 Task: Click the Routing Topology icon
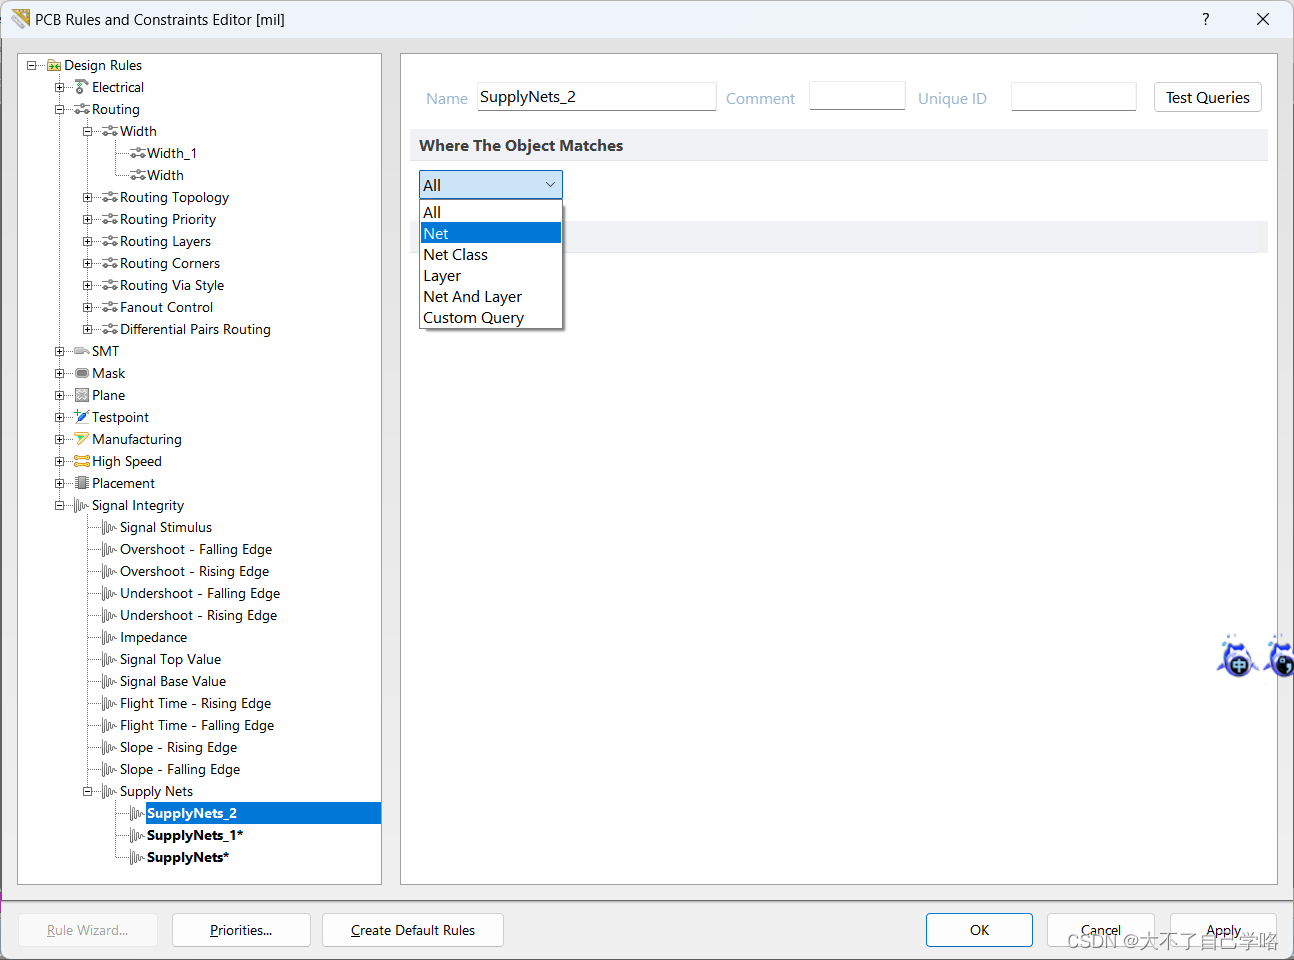click(110, 197)
